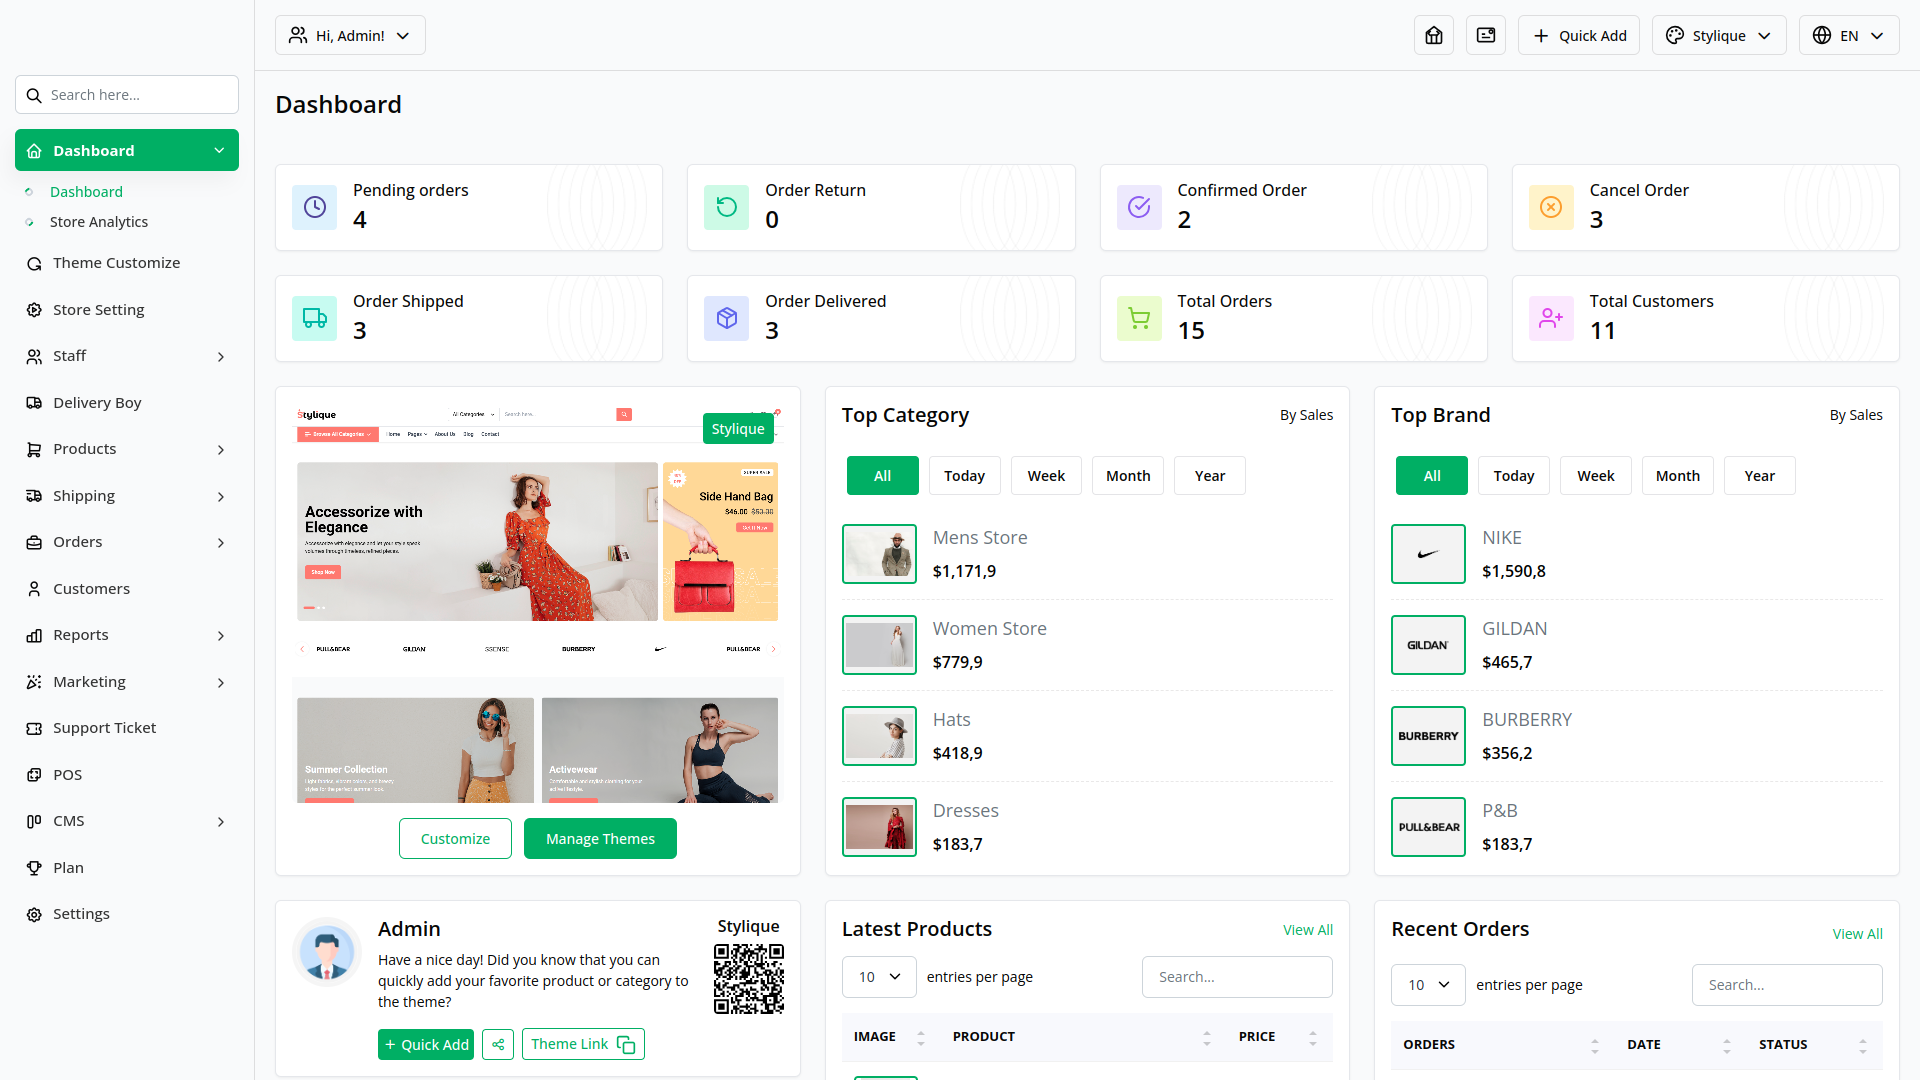Click the Pending orders clock icon

315,207
